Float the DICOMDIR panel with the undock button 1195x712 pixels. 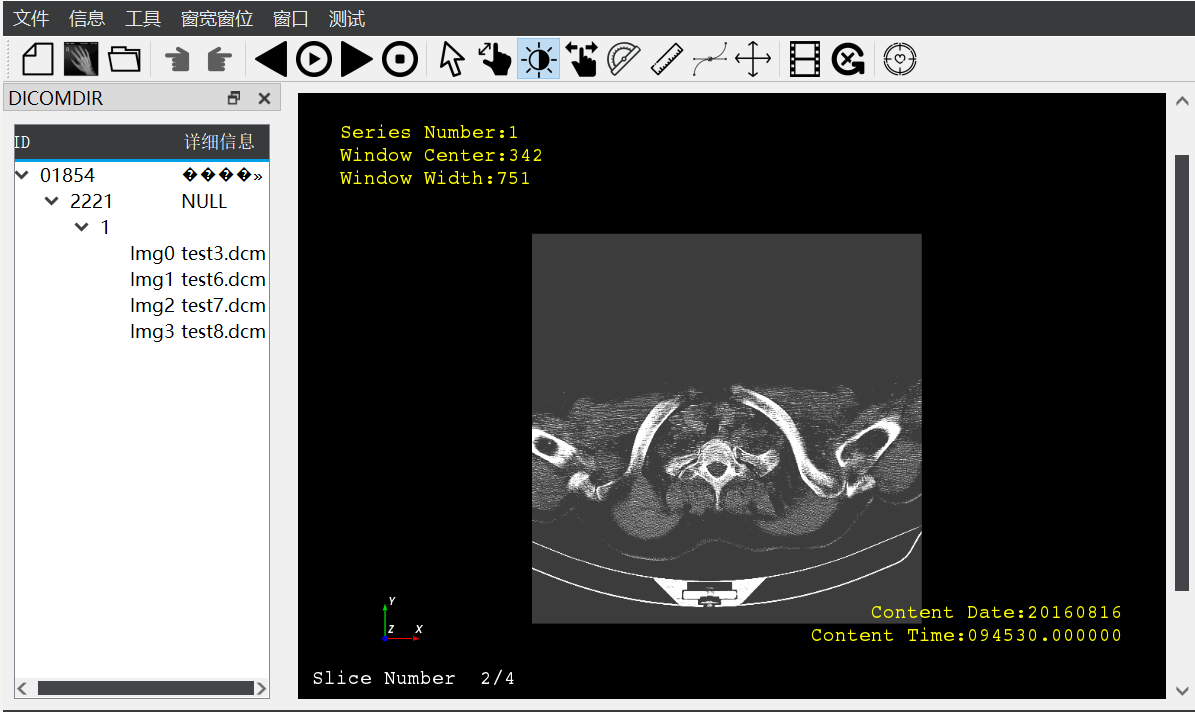tap(233, 97)
